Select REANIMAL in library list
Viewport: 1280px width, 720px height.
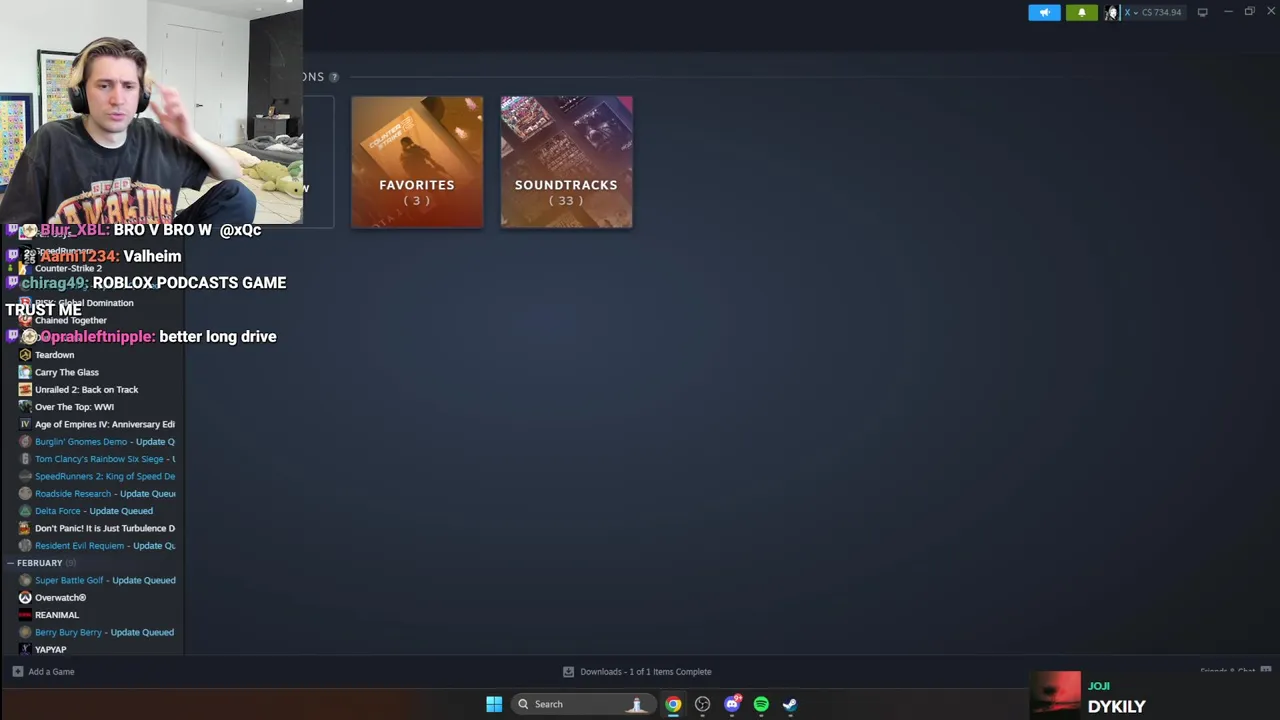point(57,615)
